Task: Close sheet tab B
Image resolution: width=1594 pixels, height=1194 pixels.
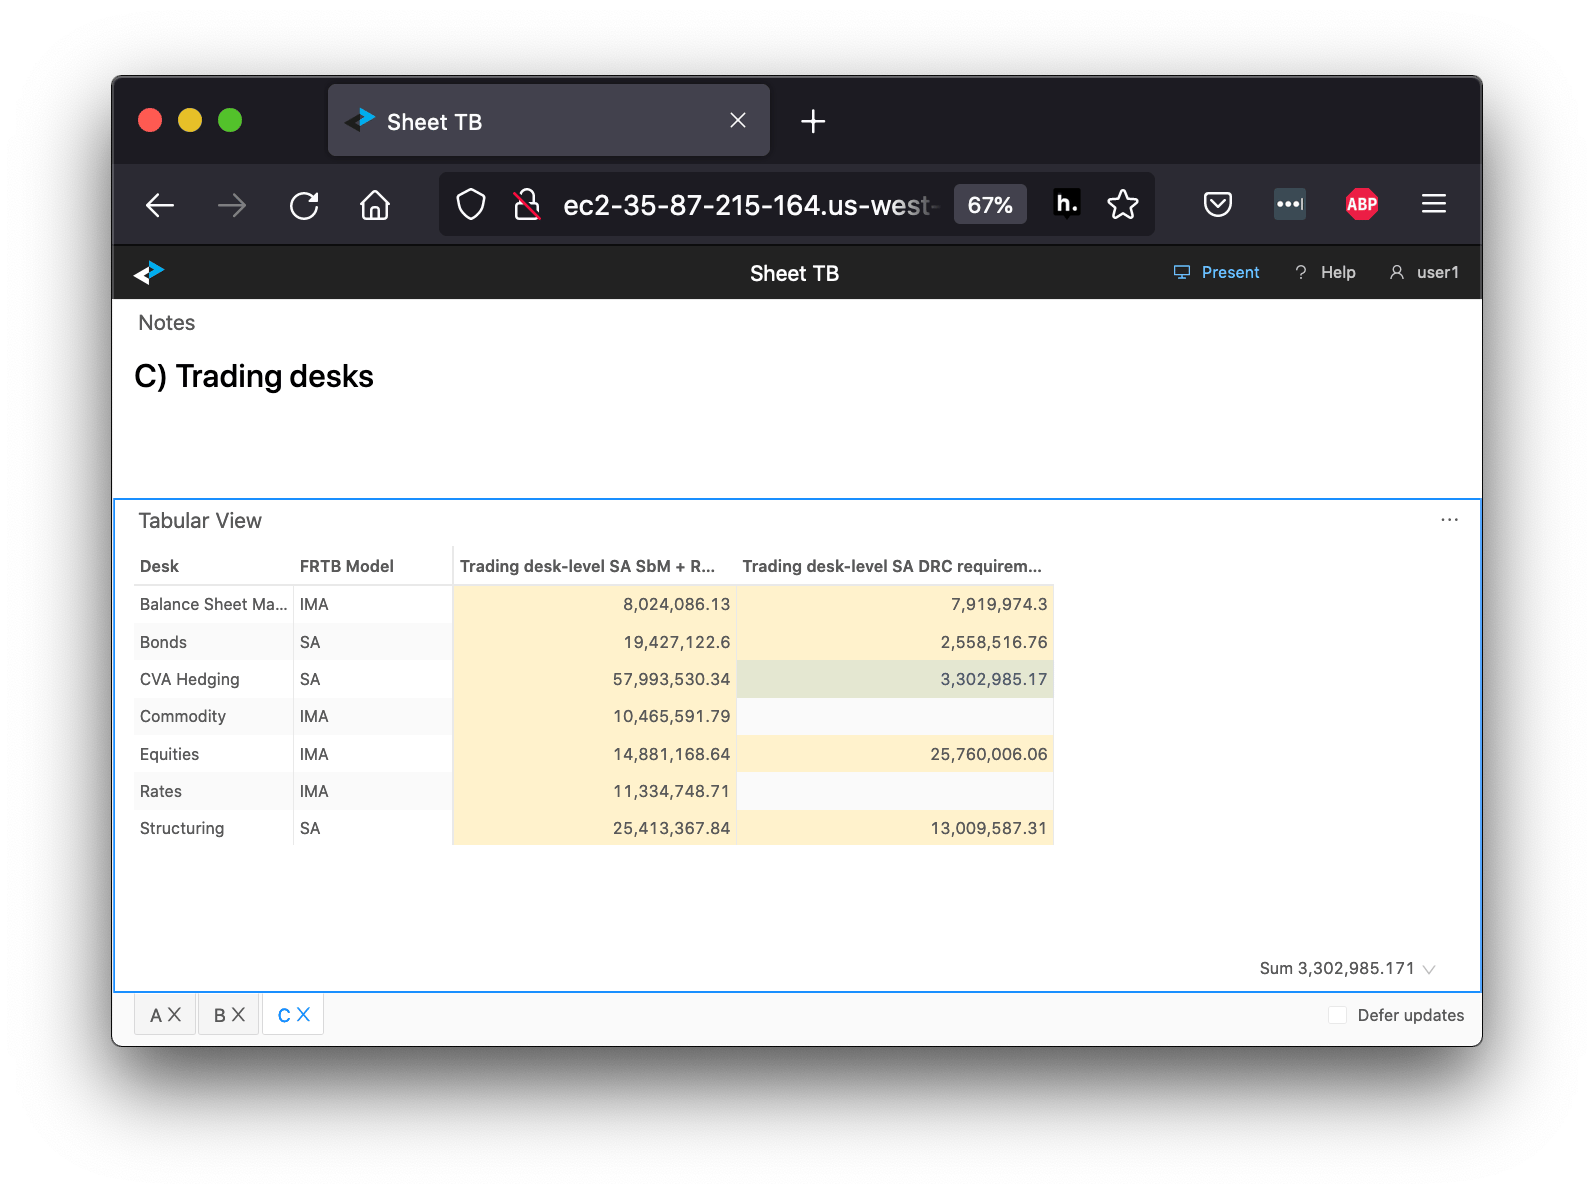Action: coord(238,1015)
